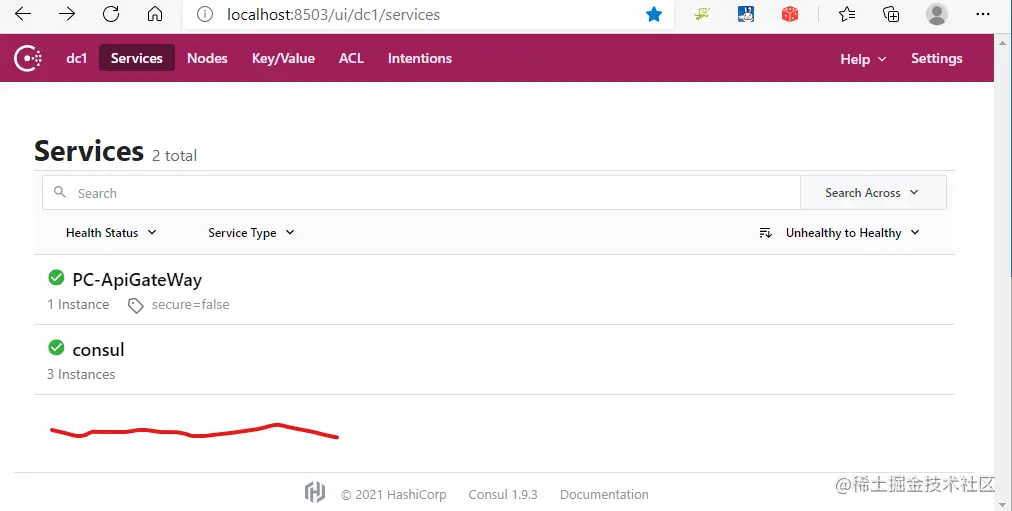Image resolution: width=1012 pixels, height=511 pixels.
Task: Open the browser three-dot menu
Action: 982,14
